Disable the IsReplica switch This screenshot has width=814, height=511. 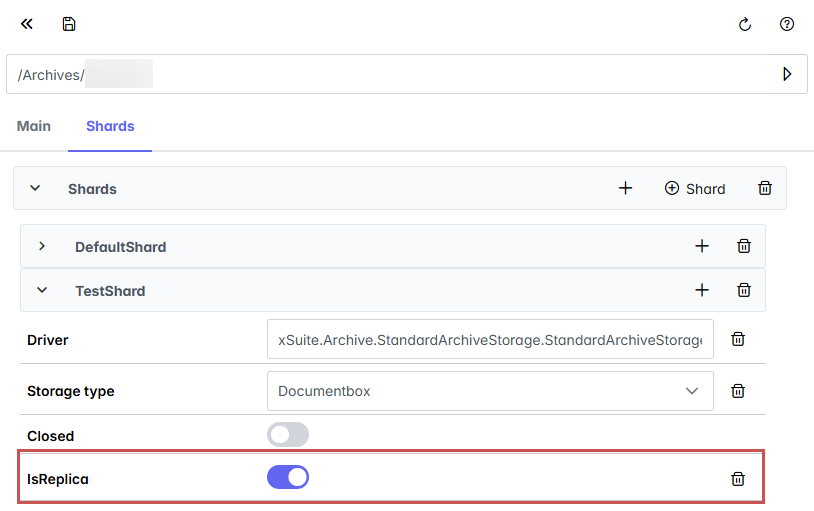288,477
